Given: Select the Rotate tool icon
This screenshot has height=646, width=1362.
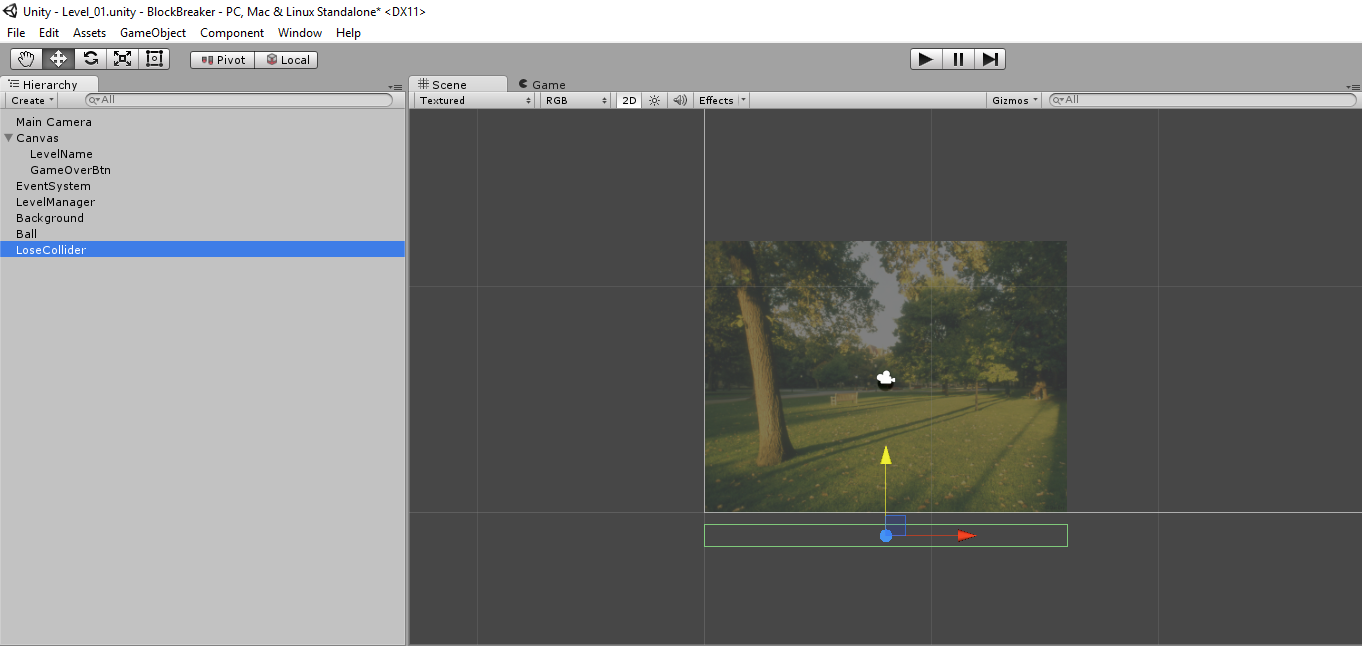Looking at the screenshot, I should click(x=90, y=59).
